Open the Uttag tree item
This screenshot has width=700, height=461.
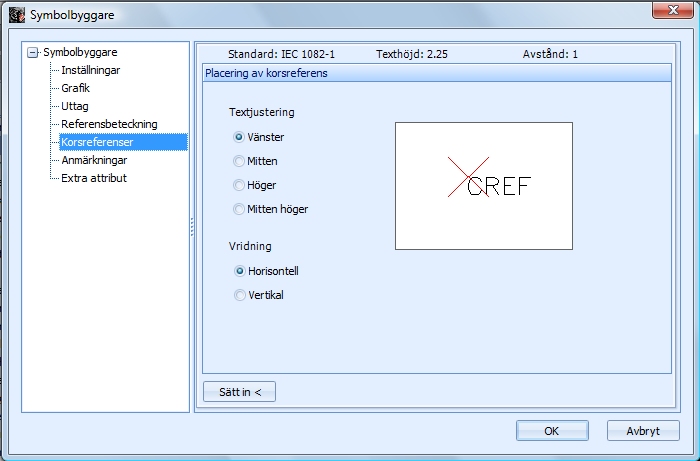[75, 106]
